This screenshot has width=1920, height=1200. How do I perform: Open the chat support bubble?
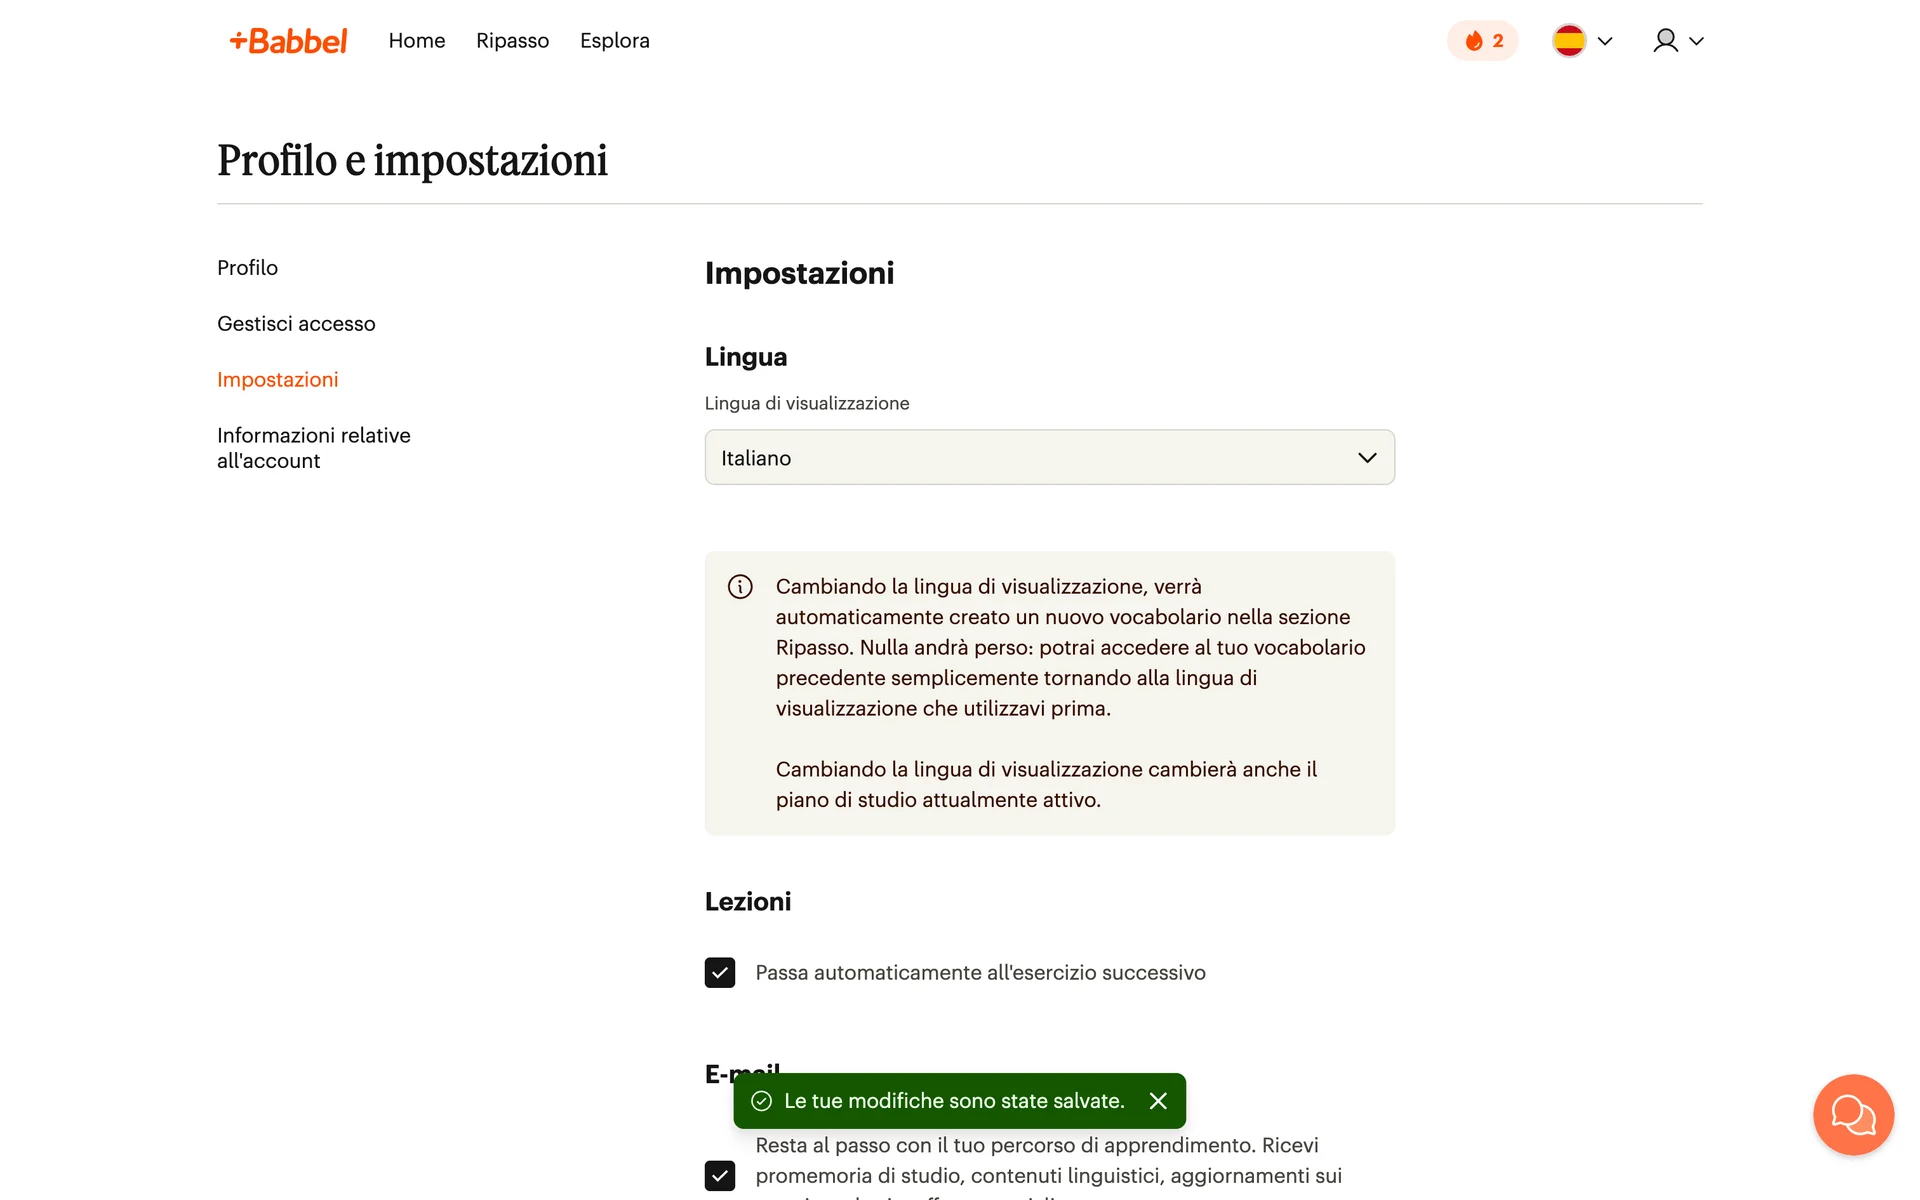click(x=1853, y=1115)
